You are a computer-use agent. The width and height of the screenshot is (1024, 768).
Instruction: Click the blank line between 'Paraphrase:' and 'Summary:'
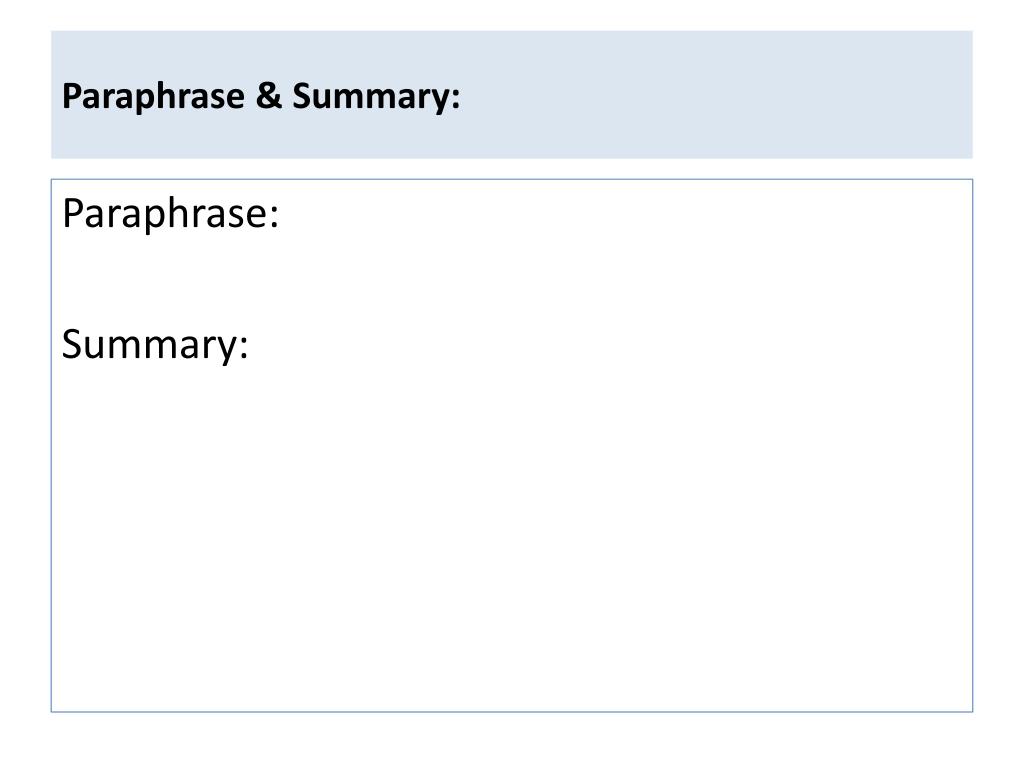(x=512, y=279)
